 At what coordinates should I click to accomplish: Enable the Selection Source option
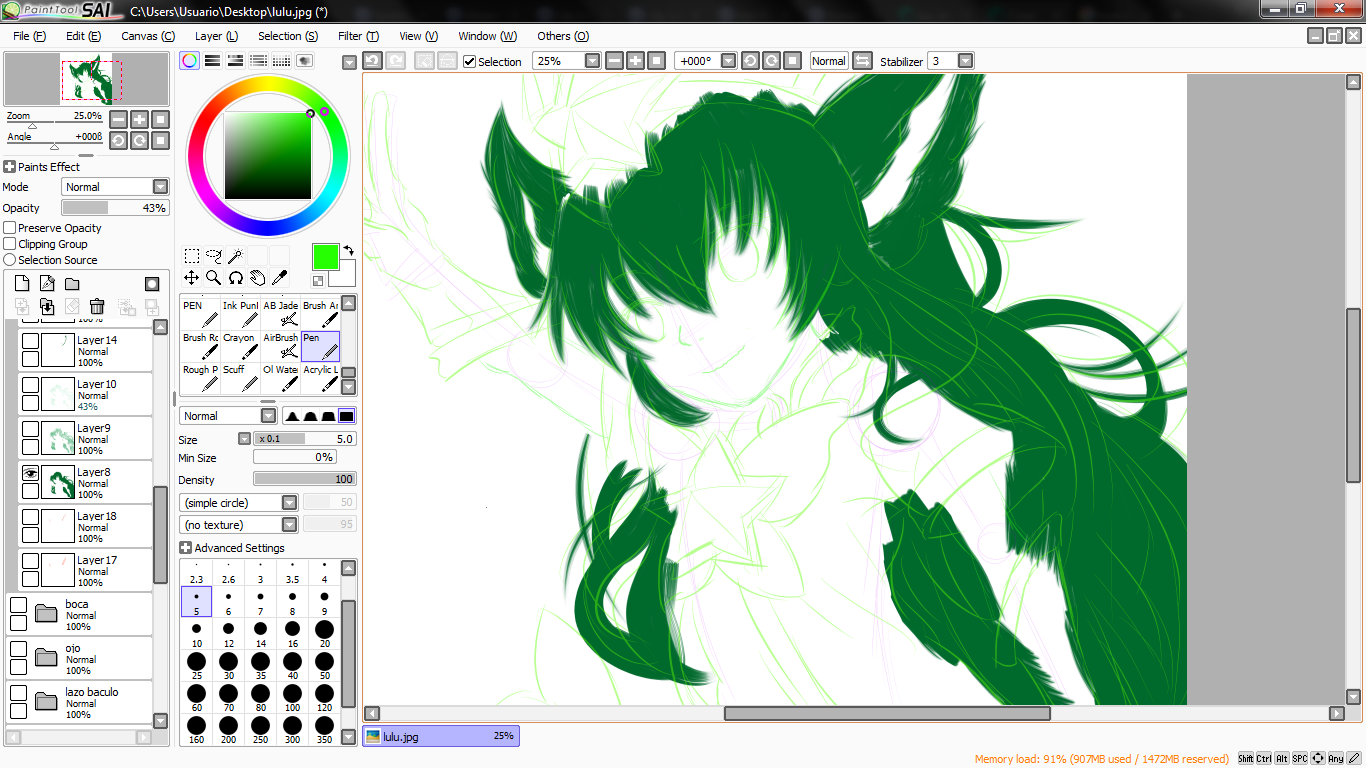(x=10, y=260)
